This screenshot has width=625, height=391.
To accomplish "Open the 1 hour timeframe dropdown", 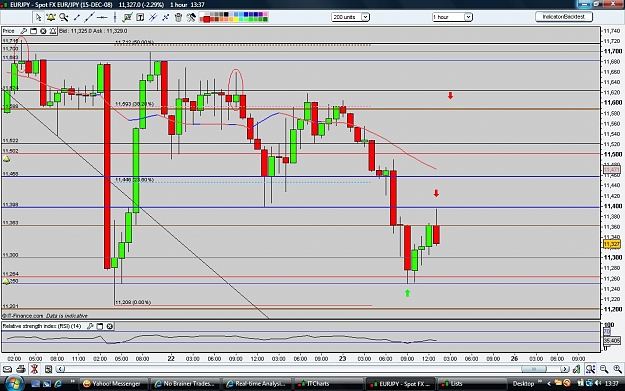I will pos(452,17).
